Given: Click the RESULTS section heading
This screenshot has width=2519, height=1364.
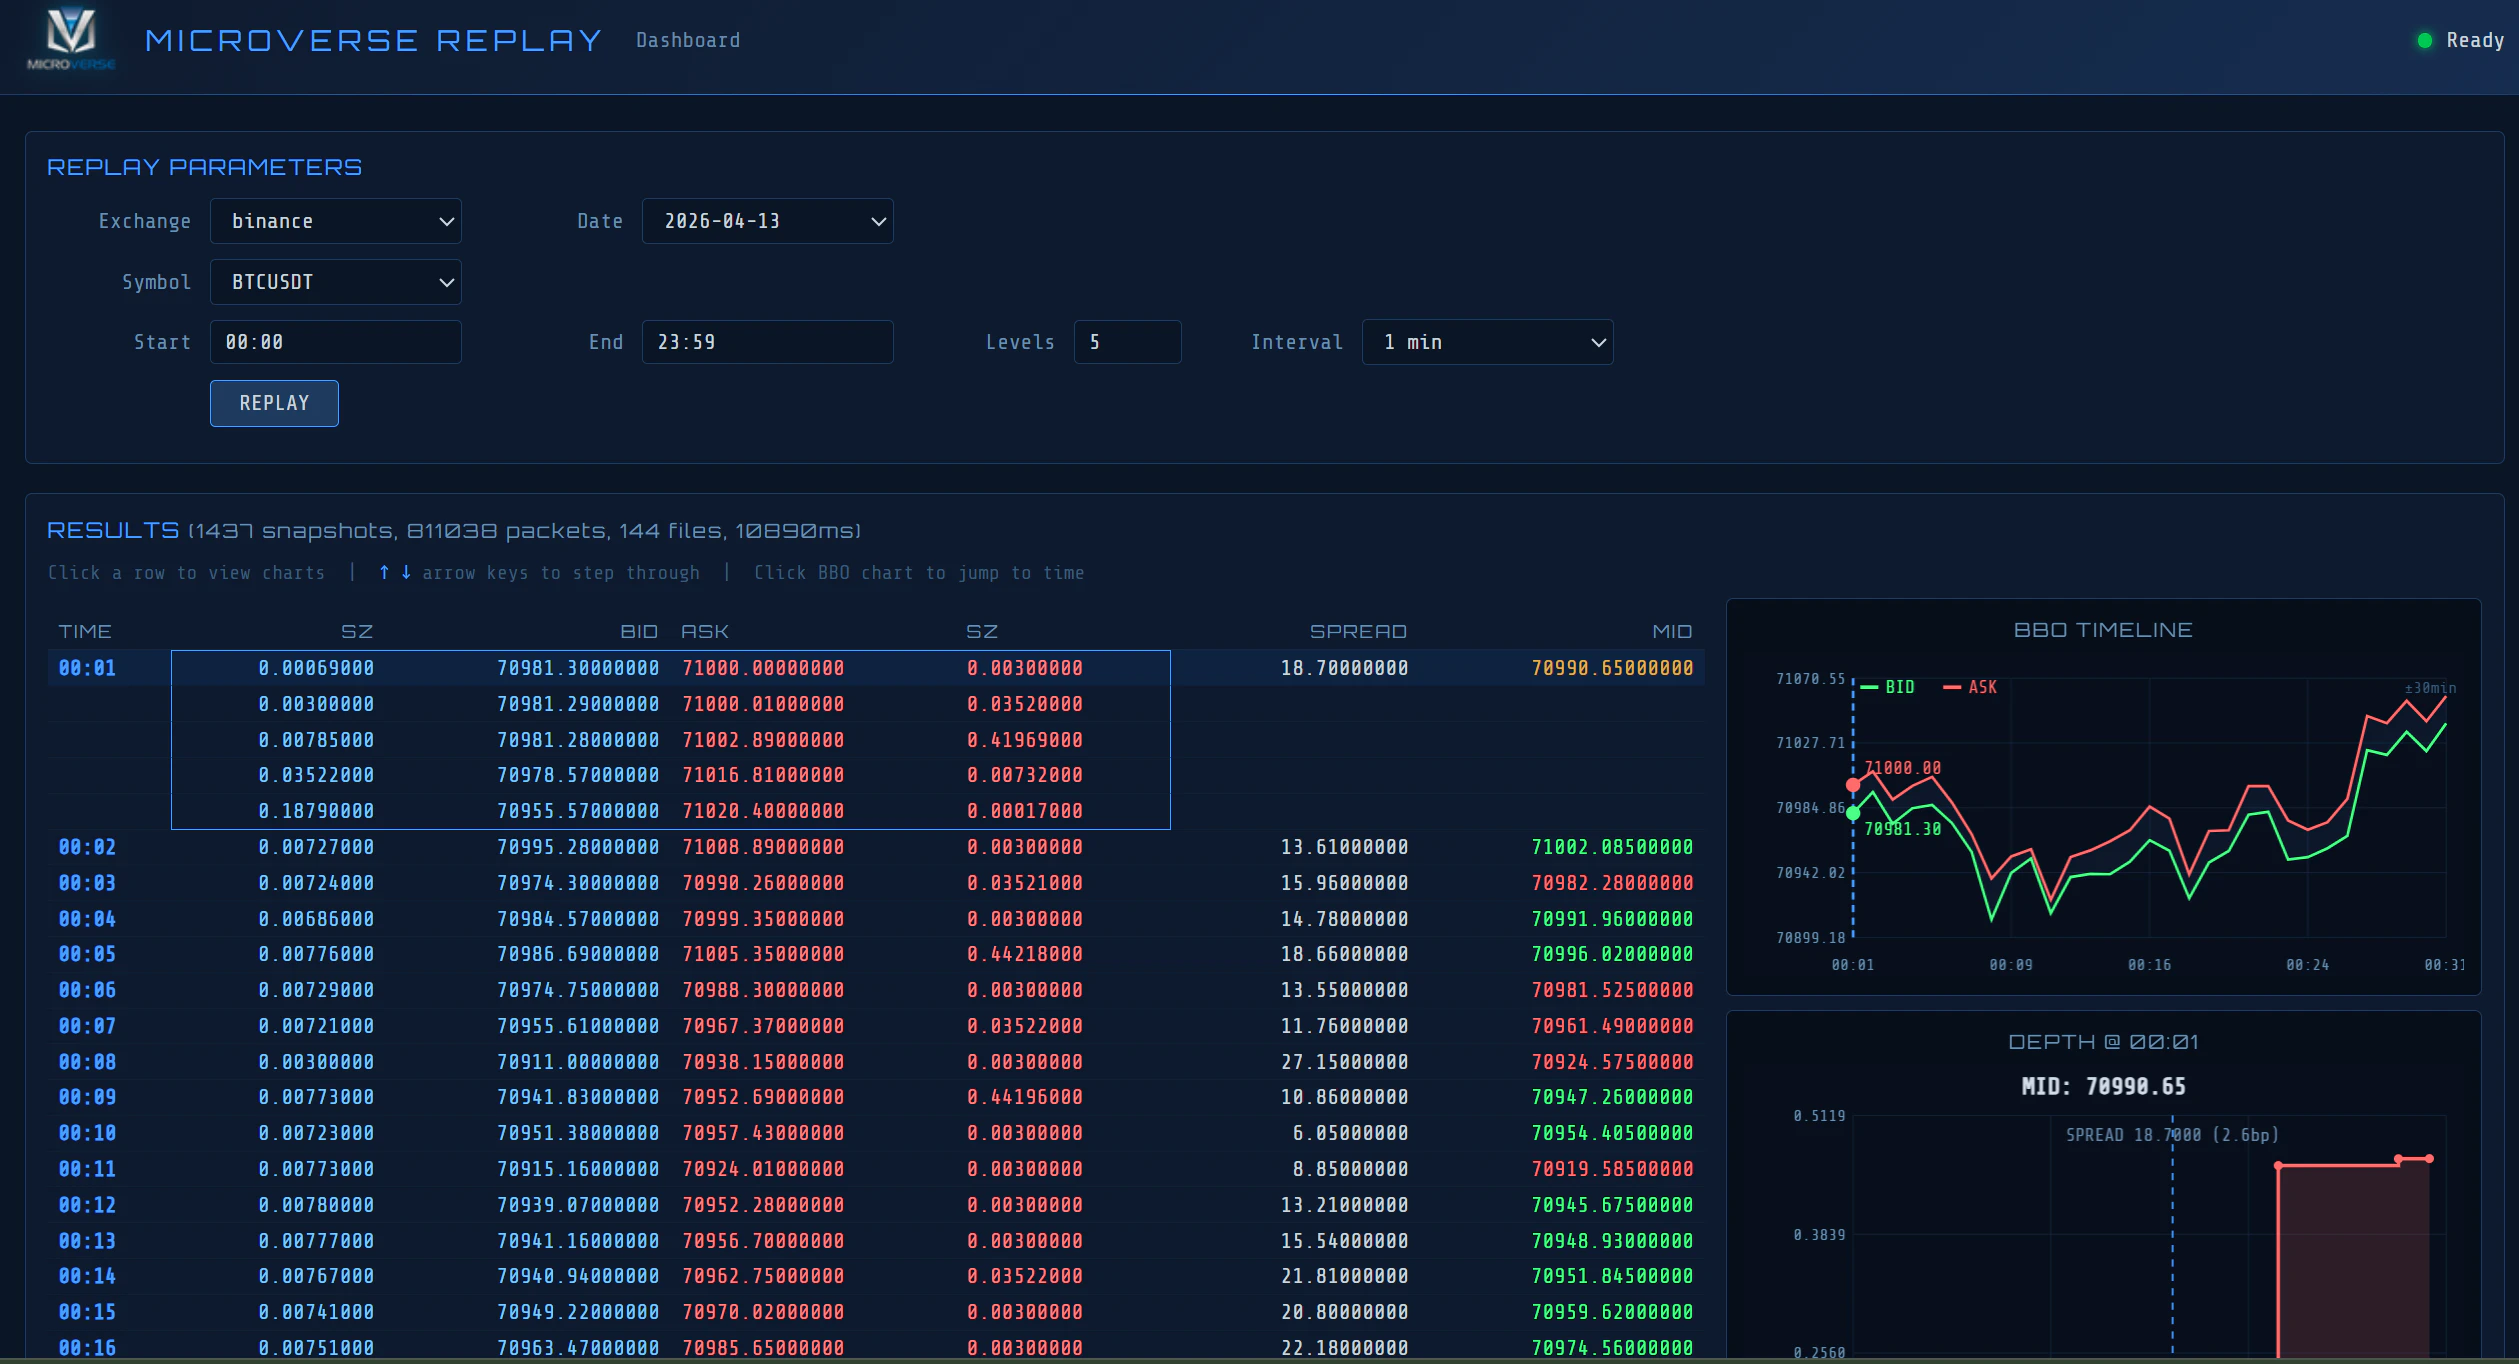Looking at the screenshot, I should 111,530.
